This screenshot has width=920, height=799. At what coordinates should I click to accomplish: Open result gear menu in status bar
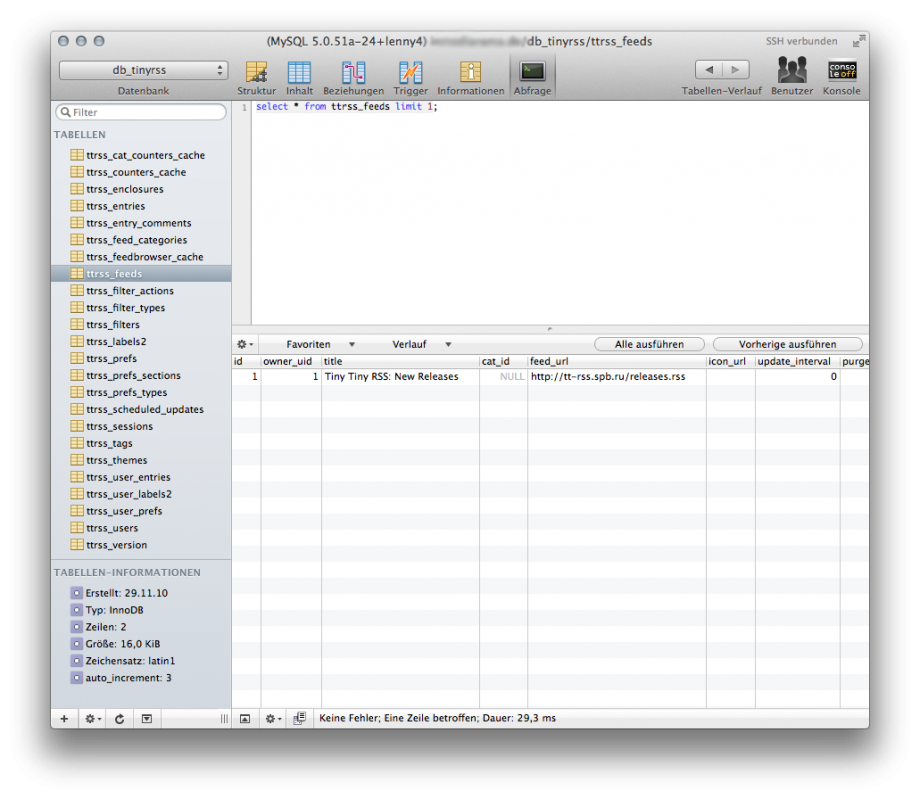(273, 719)
